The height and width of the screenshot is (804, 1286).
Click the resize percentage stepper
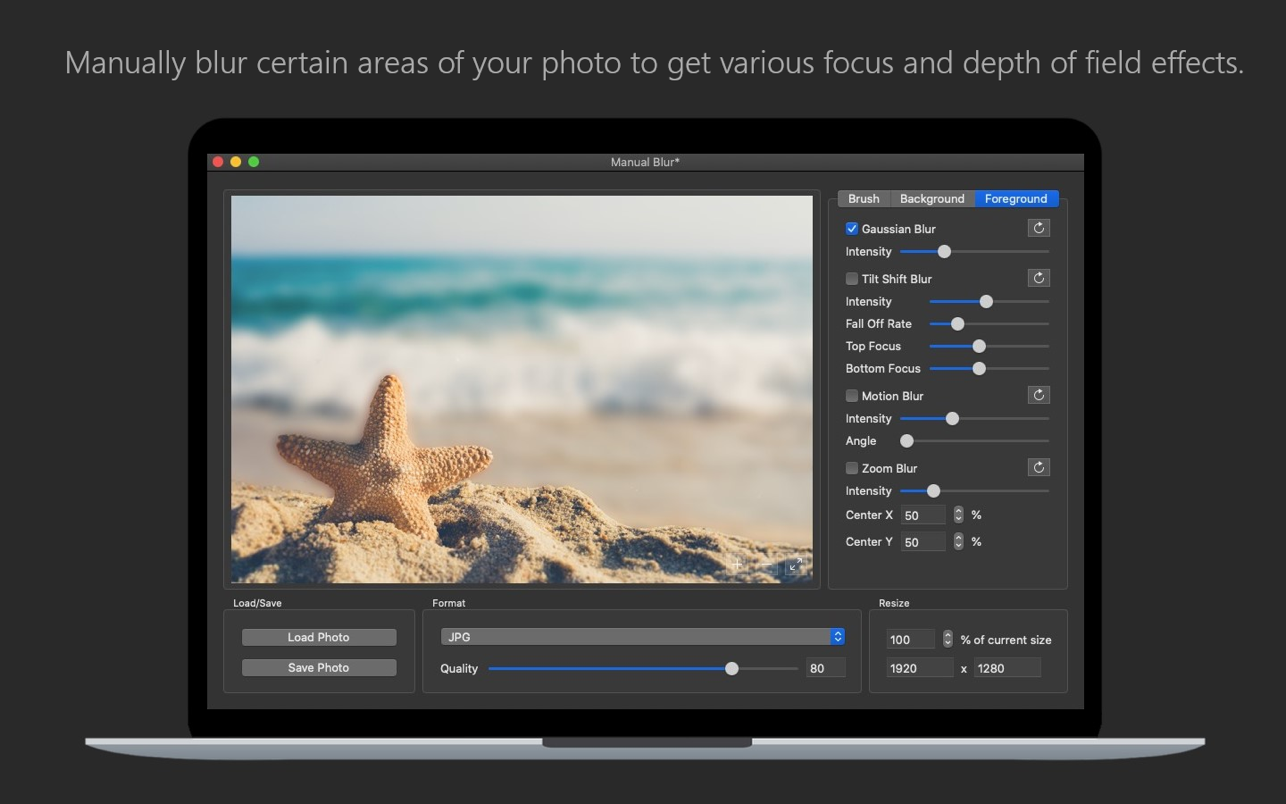948,639
